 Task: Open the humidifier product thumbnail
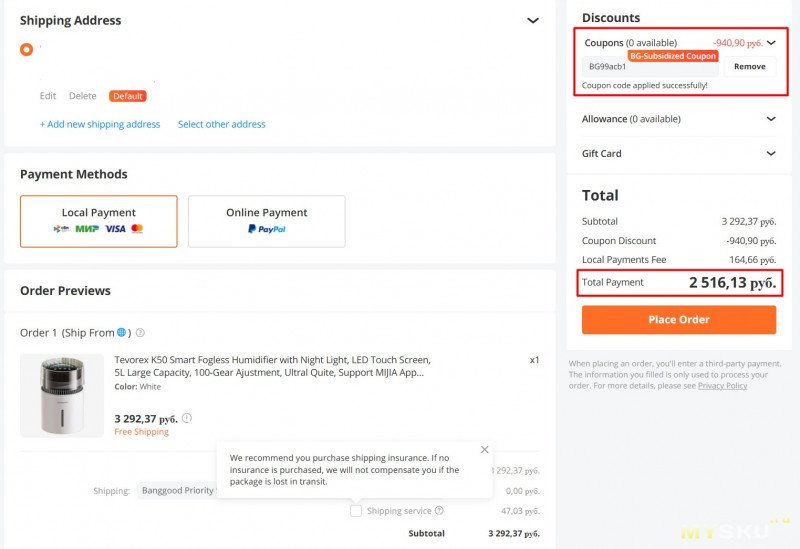click(62, 395)
